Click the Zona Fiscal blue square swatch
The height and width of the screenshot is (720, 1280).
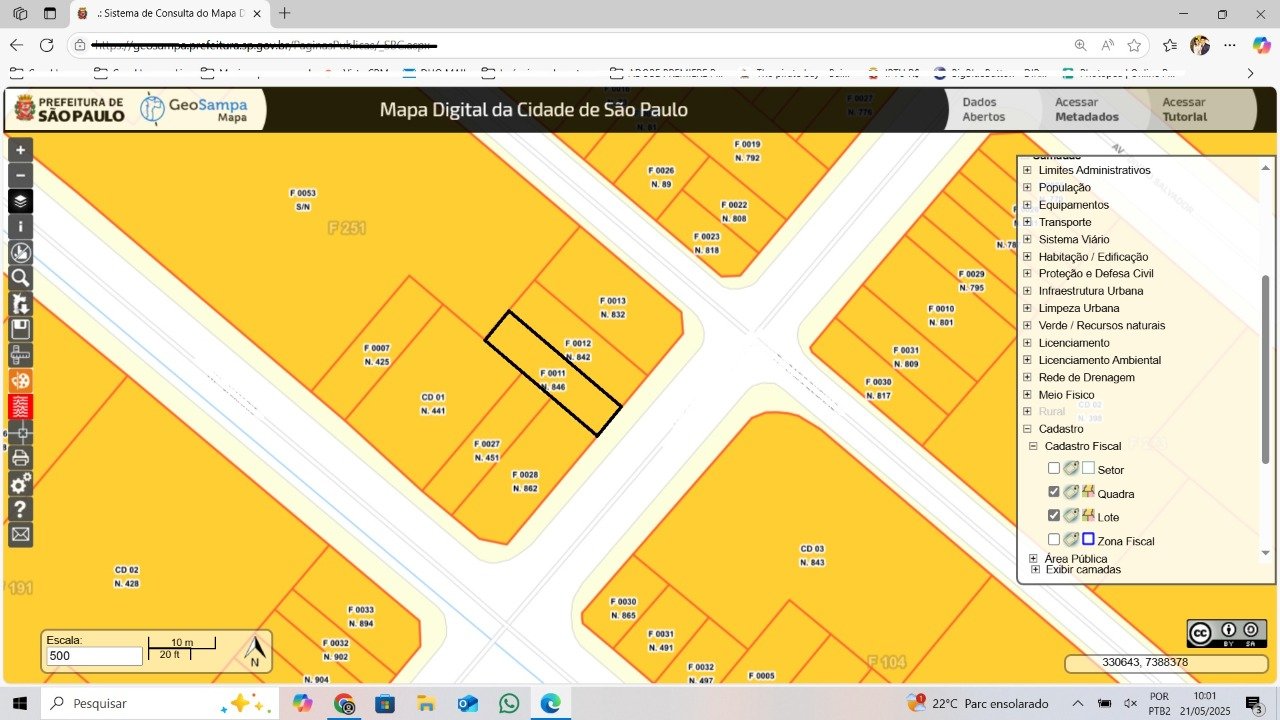click(x=1088, y=540)
